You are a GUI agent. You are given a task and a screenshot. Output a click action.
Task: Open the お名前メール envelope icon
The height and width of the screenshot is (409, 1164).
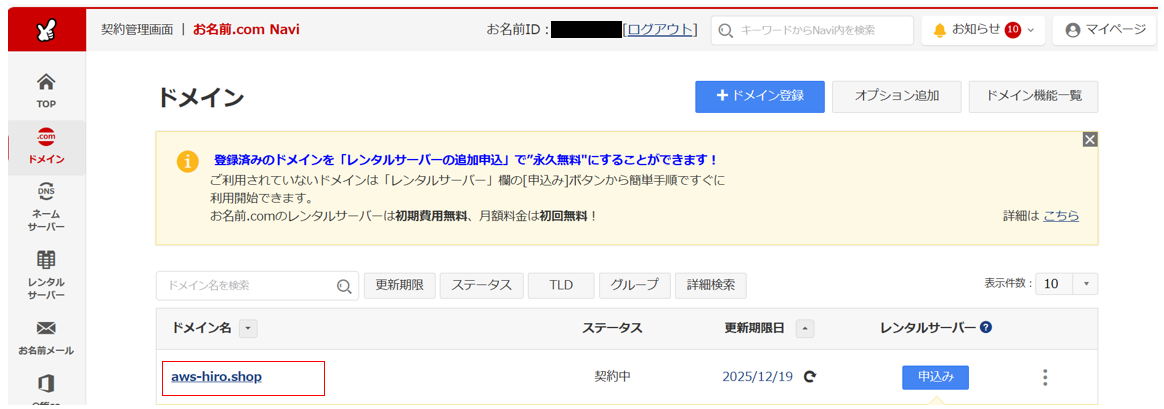tap(46, 327)
